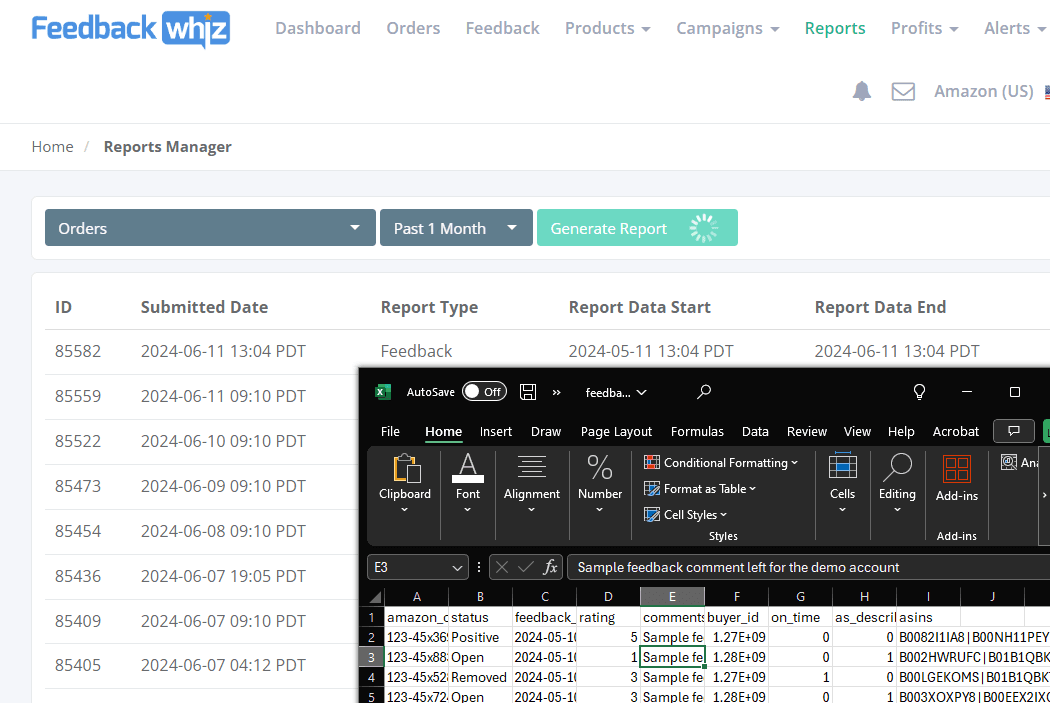Maximize the Excel window
Viewport: 1050px width, 703px height.
[1015, 392]
